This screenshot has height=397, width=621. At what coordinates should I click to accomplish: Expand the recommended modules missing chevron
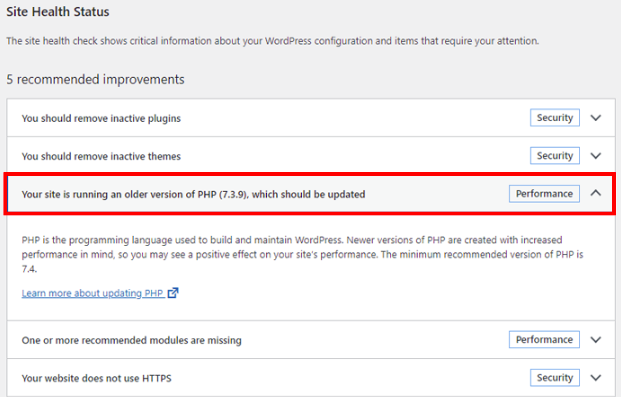[x=596, y=340]
